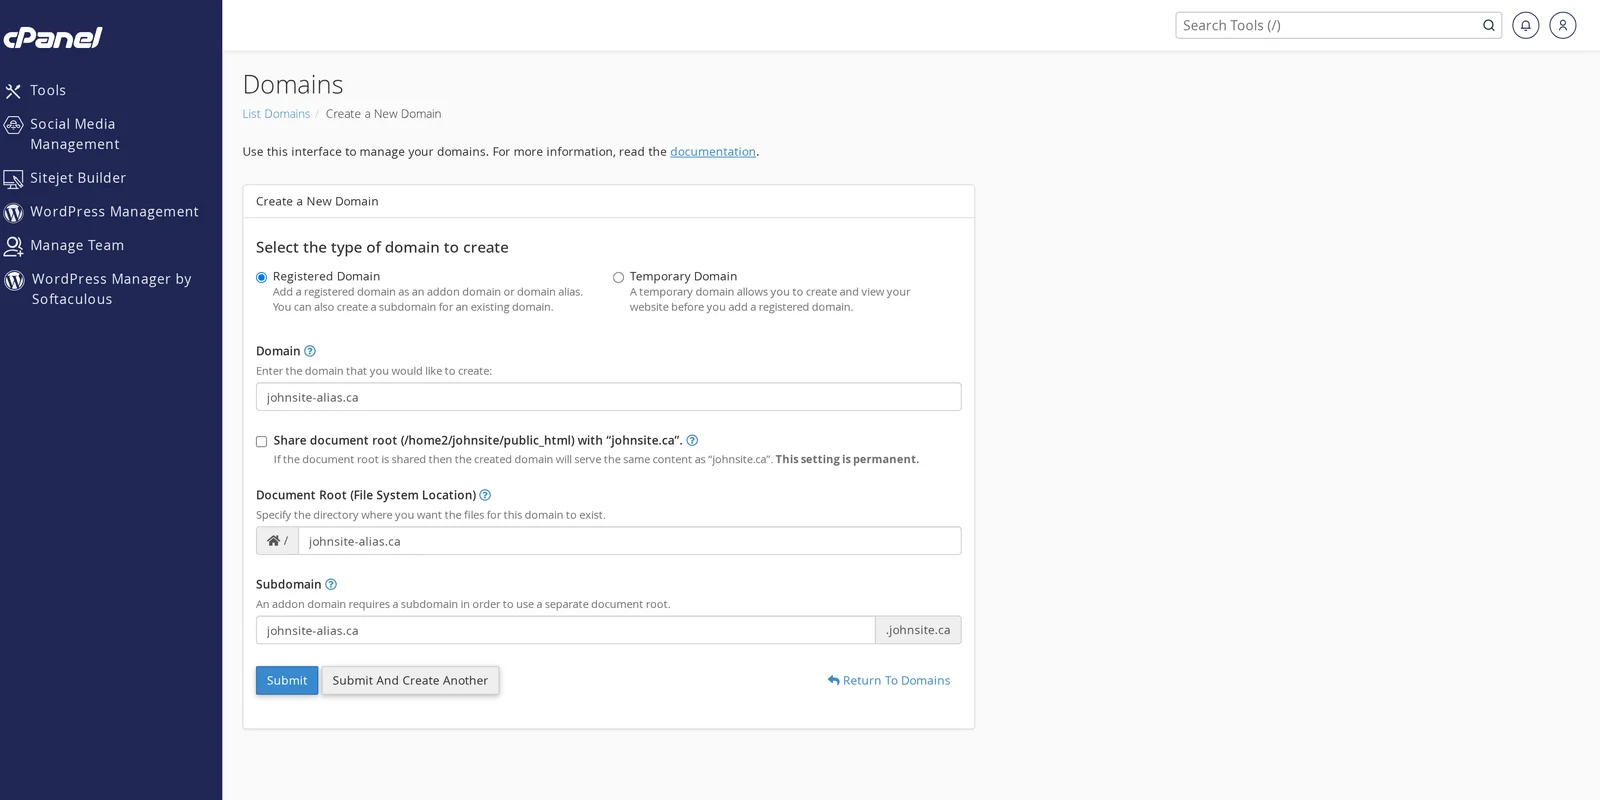Click the Submit button

coord(287,680)
